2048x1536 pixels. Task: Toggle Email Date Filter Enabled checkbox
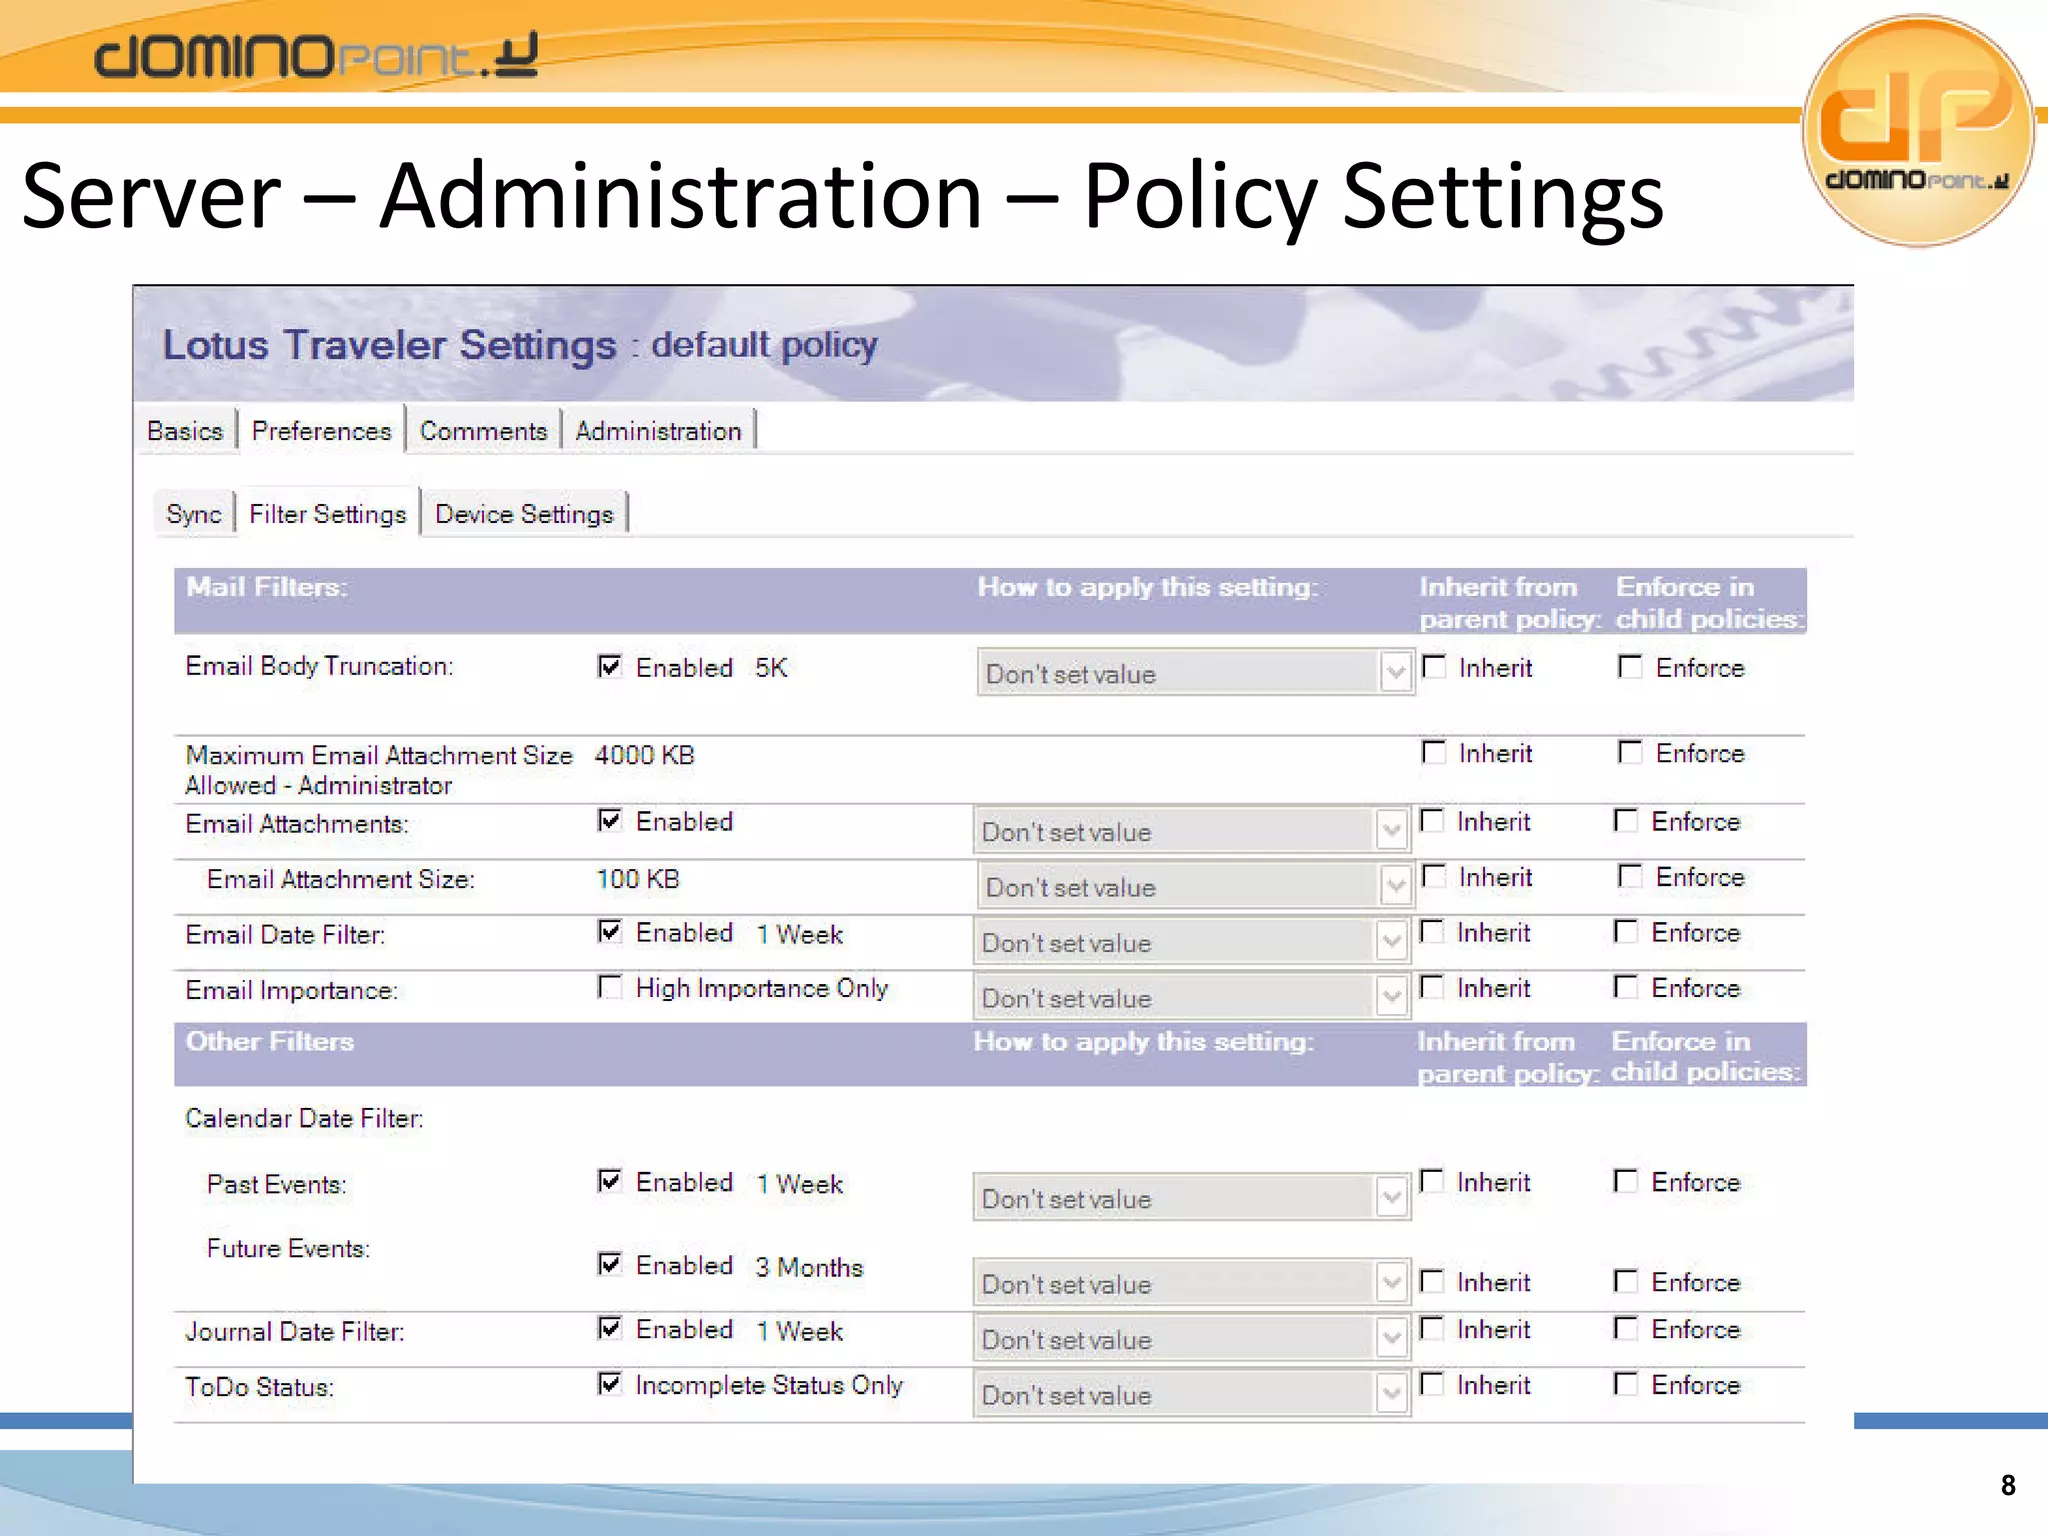(610, 931)
